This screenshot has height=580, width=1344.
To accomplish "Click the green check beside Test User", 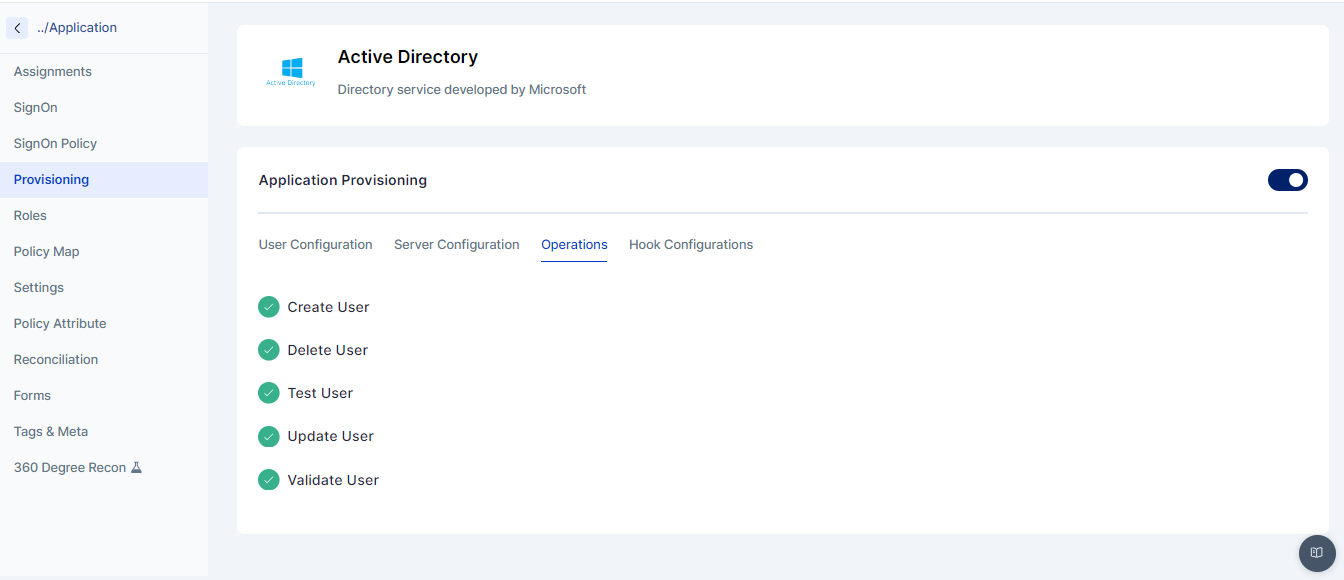I will point(268,393).
